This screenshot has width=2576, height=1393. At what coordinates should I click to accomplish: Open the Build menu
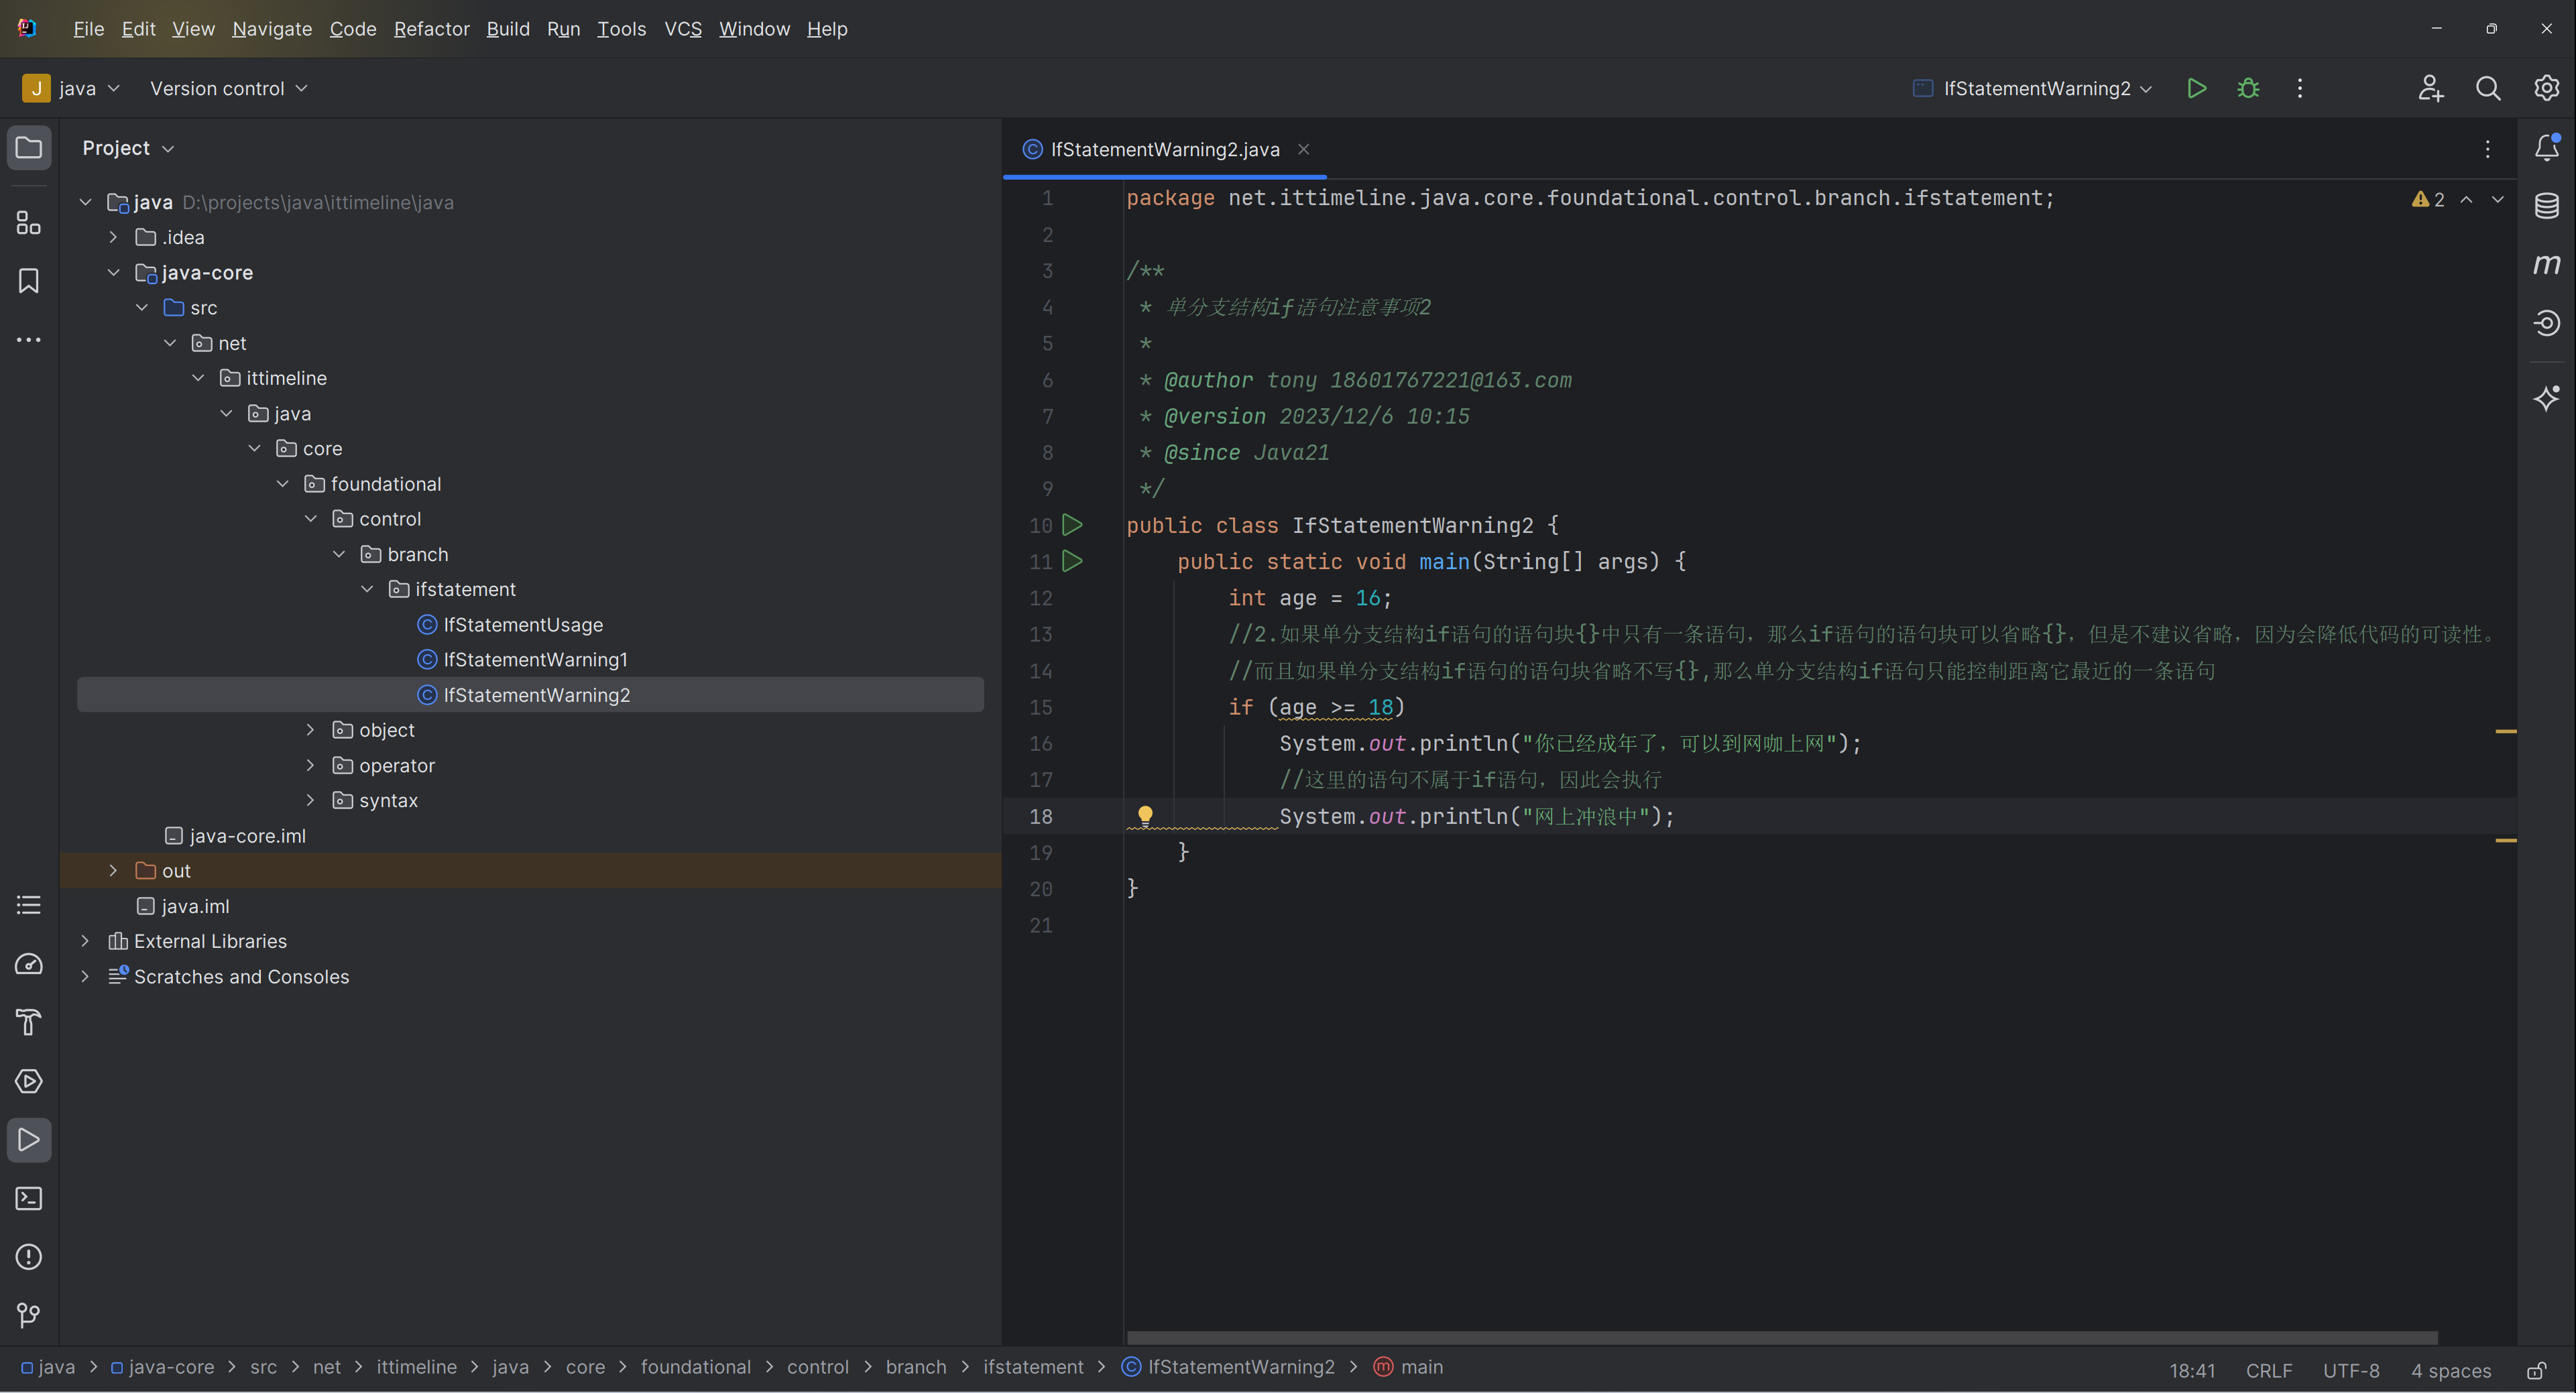point(508,29)
